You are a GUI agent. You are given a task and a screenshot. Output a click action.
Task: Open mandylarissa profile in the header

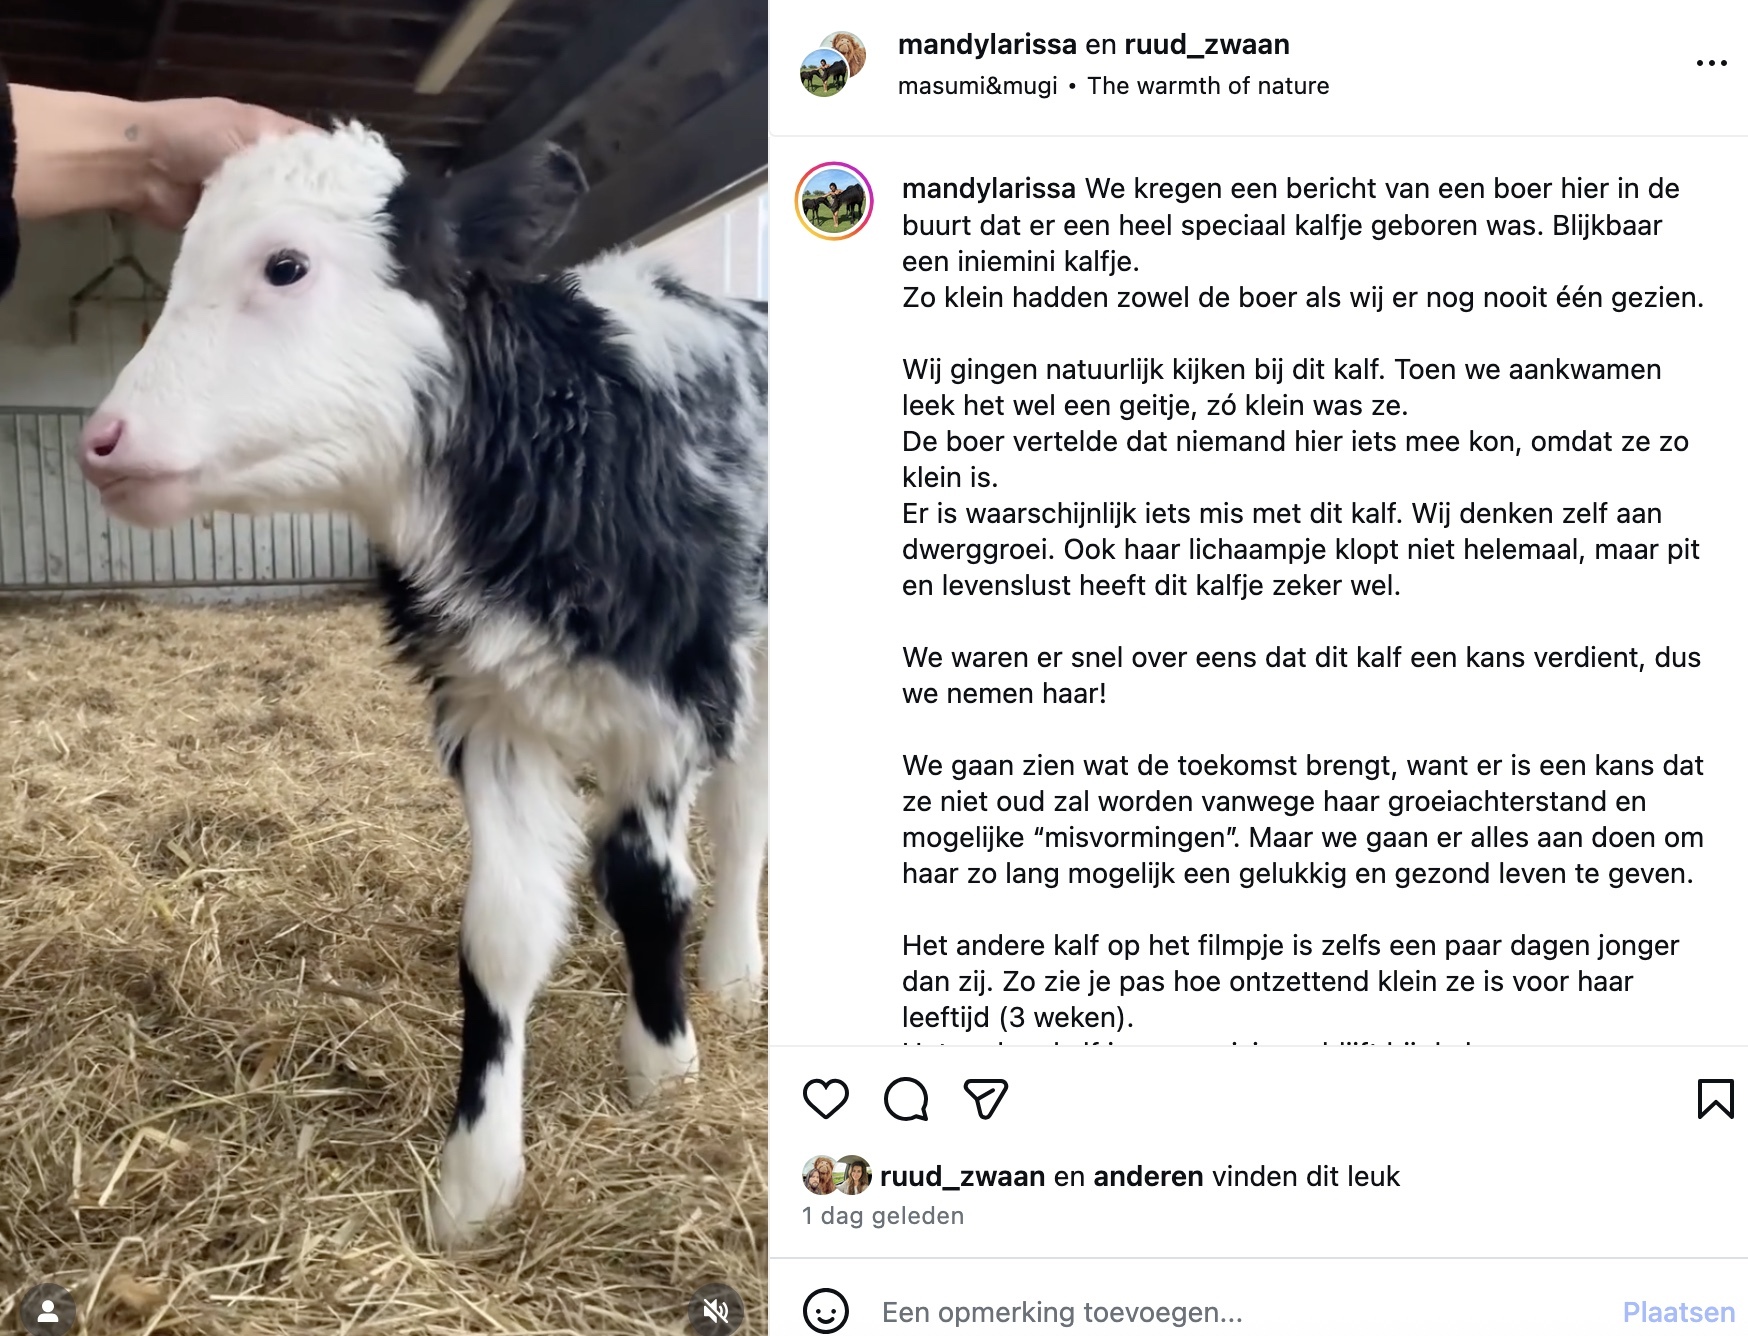987,44
